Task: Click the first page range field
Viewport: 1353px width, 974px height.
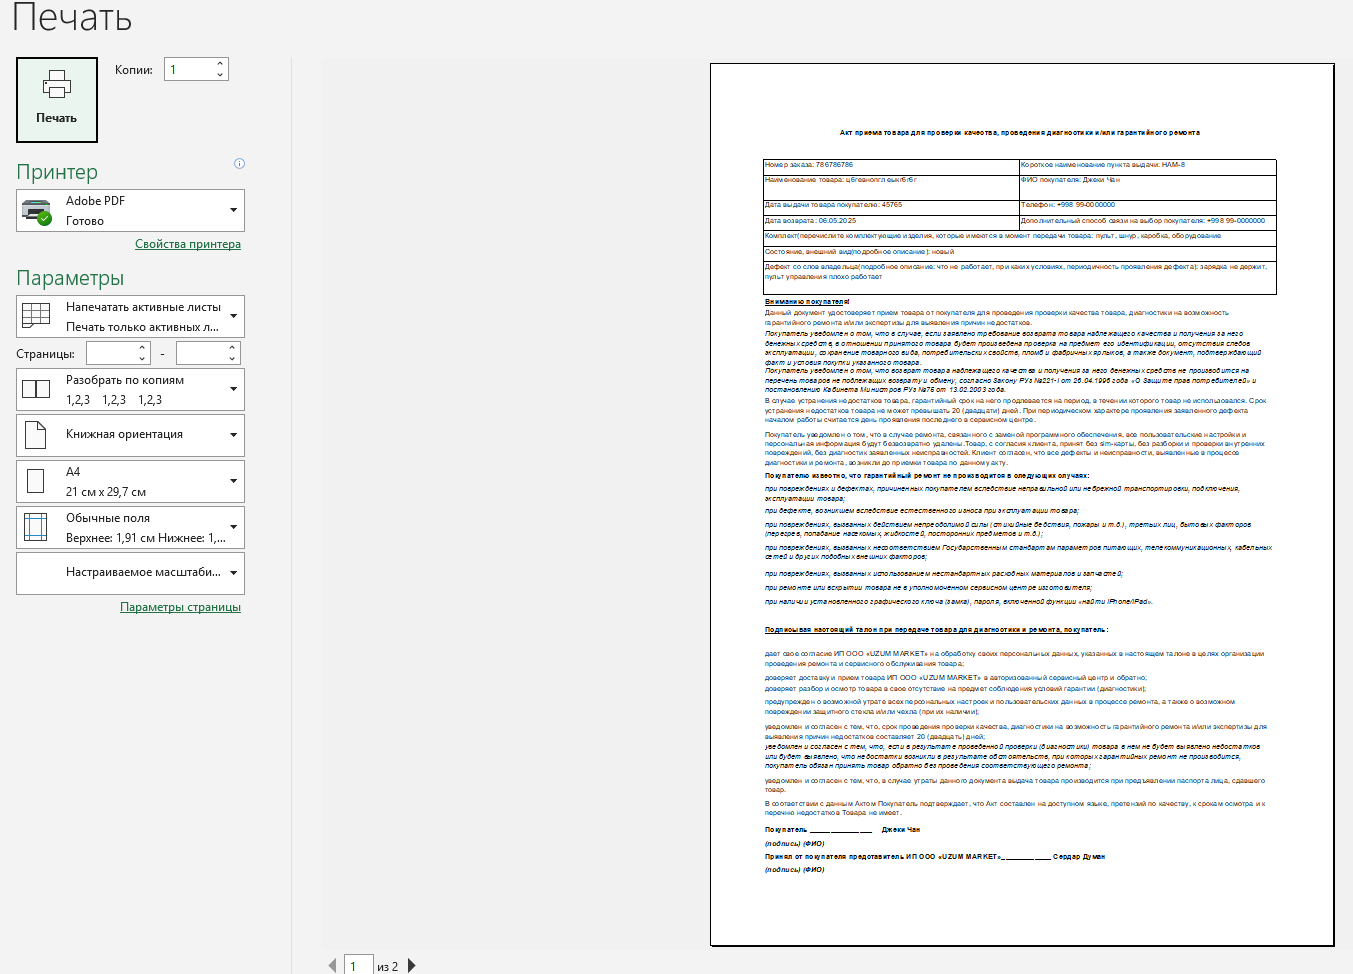Action: click(111, 353)
